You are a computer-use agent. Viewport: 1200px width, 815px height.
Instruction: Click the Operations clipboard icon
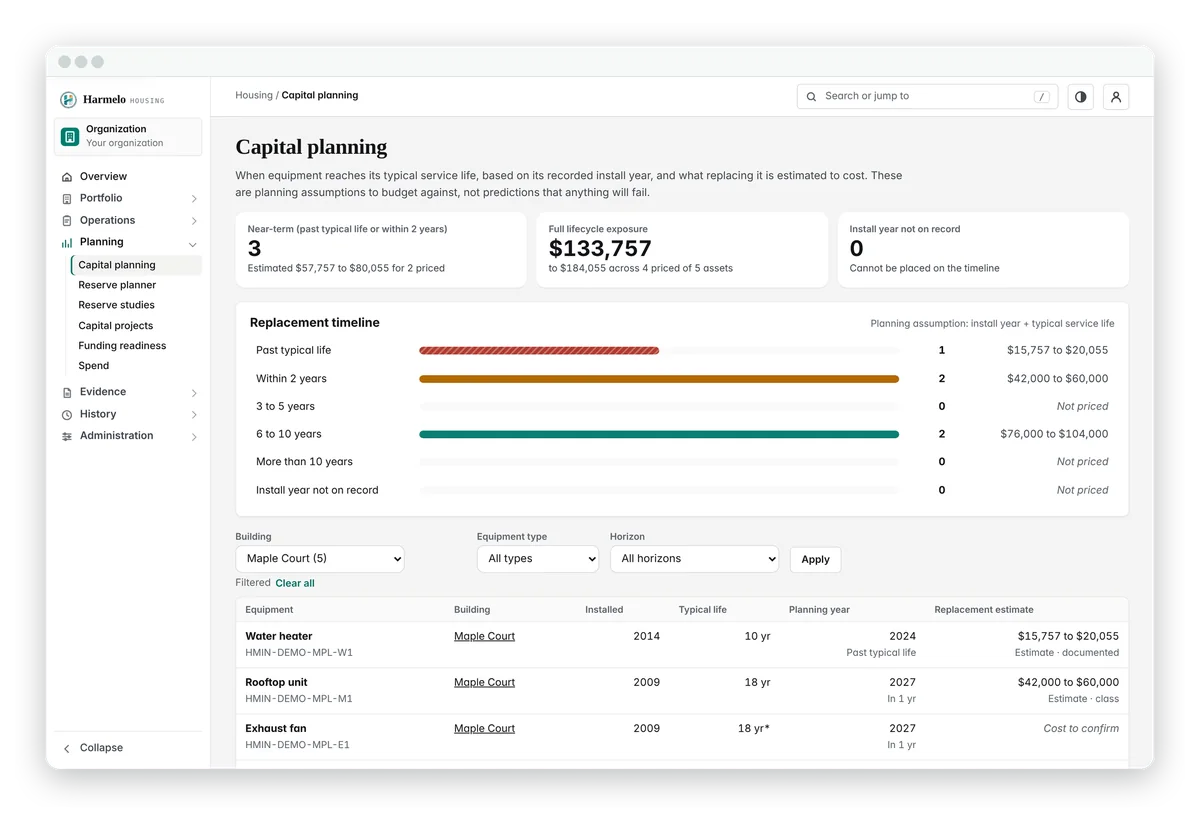coord(67,221)
